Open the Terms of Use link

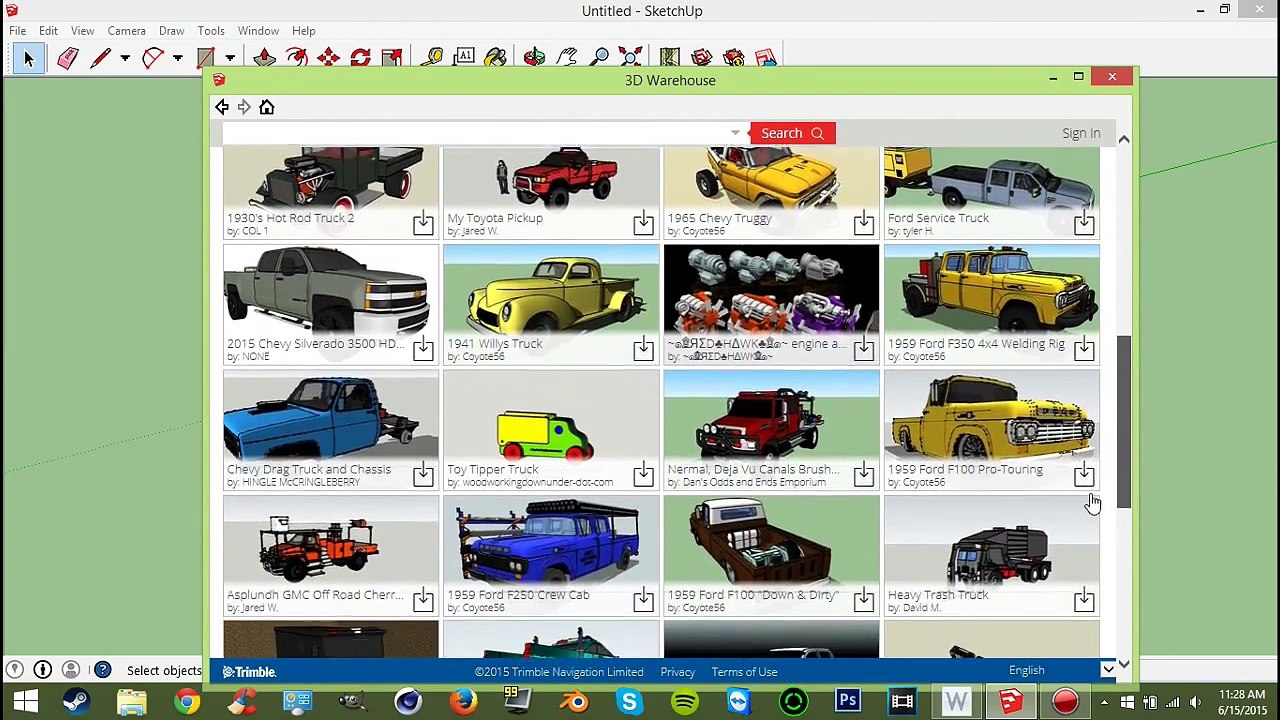(744, 672)
